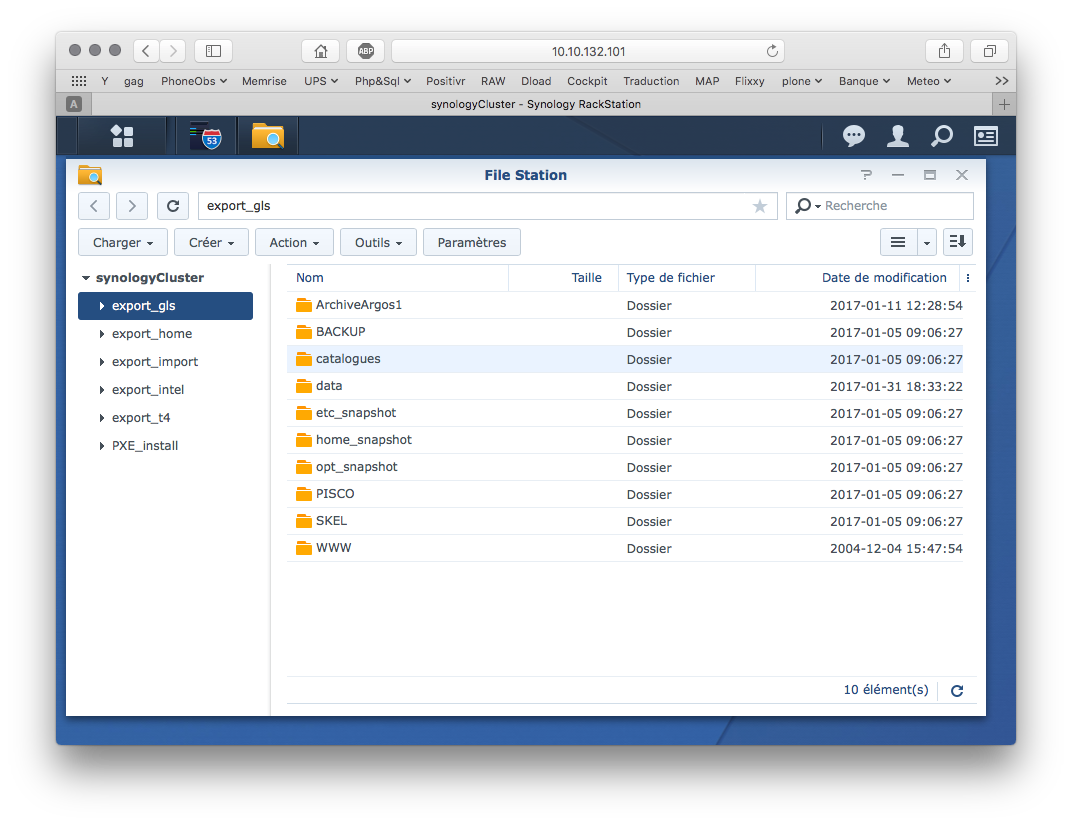Expand the PXE_install folder arrow
This screenshot has height=825, width=1072.
[x=102, y=446]
